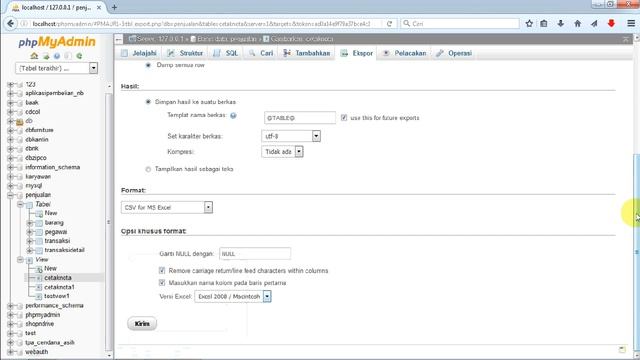Viewport: 640px width, 360px height.
Task: Open Firefox downloads with the dark arrow icon
Action: click(x=560, y=24)
